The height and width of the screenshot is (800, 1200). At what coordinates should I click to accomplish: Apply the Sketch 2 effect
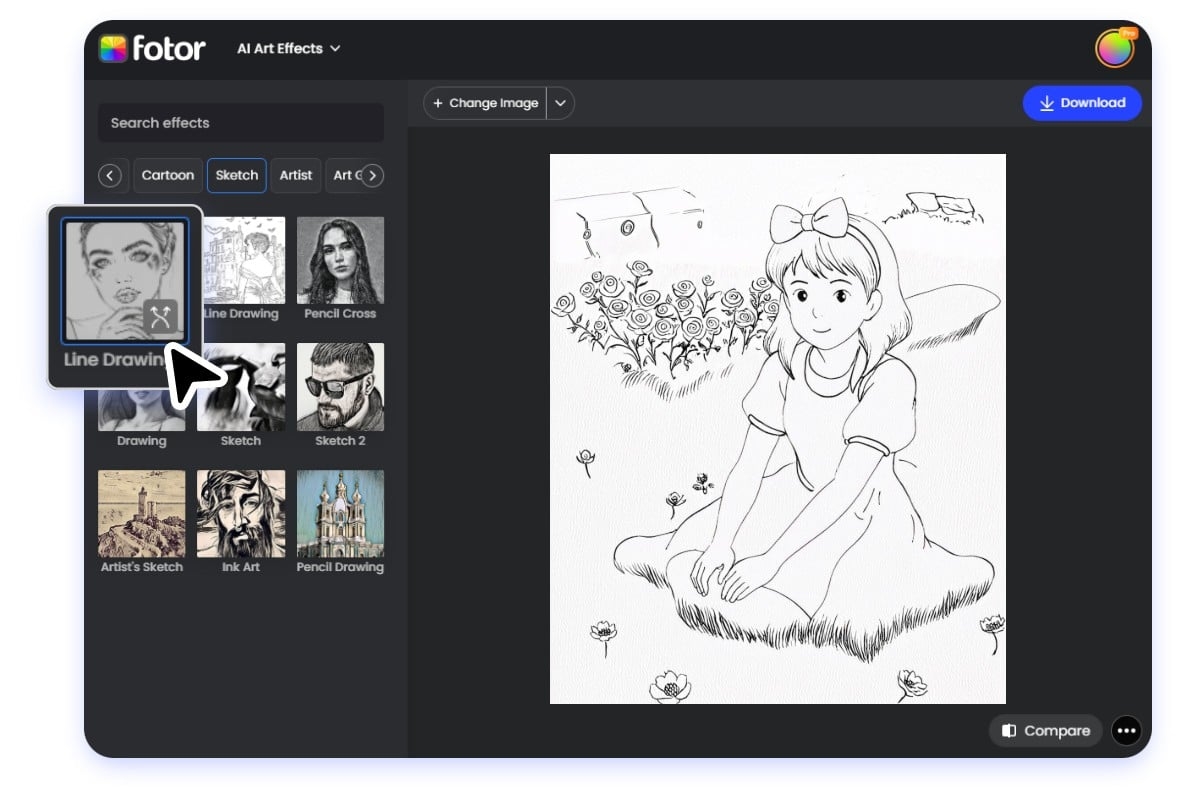pos(340,387)
